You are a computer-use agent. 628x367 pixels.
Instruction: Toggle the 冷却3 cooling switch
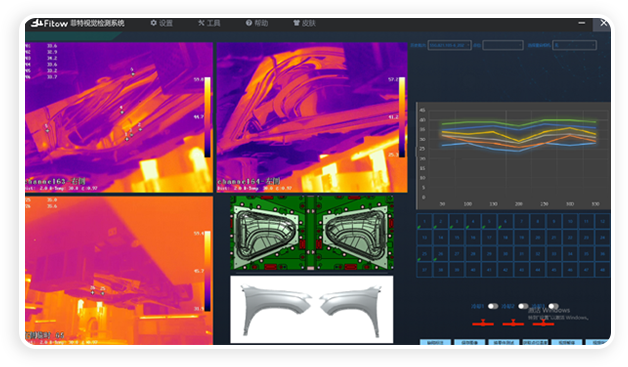click(554, 306)
